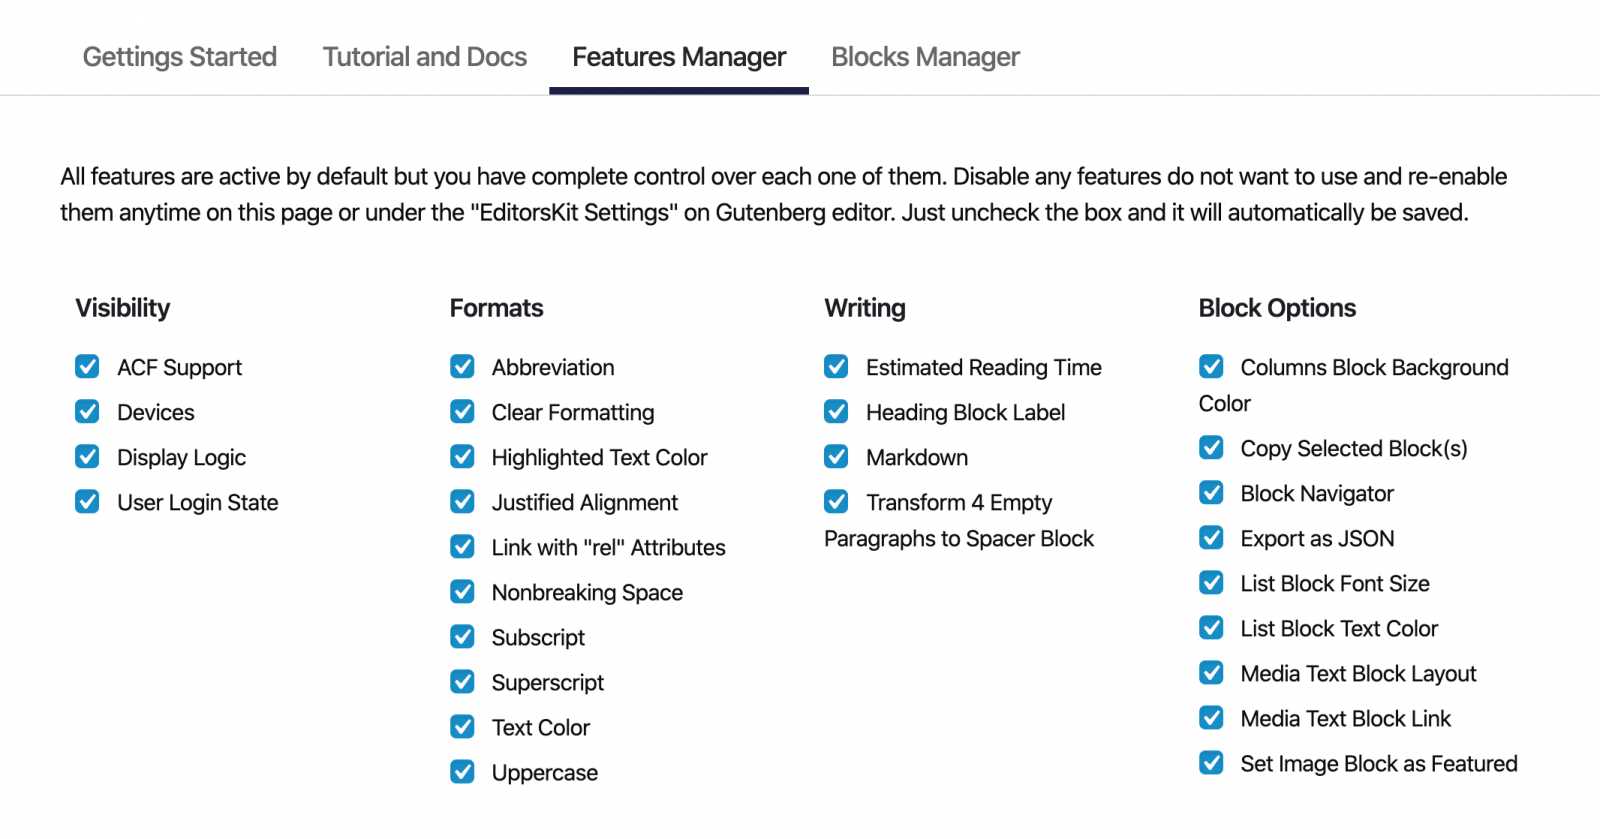The width and height of the screenshot is (1600, 839).
Task: Uncheck Transform 4 Empty Paragraphs to Spacer Block
Action: pyautogui.click(x=836, y=502)
